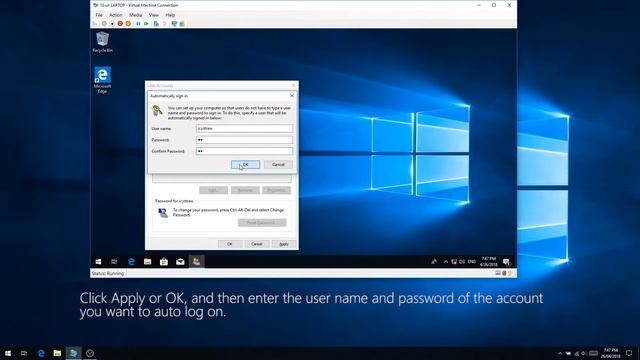Image resolution: width=640 pixels, height=360 pixels.
Task: Close the Automatically sign in dialog
Action: coord(292,96)
